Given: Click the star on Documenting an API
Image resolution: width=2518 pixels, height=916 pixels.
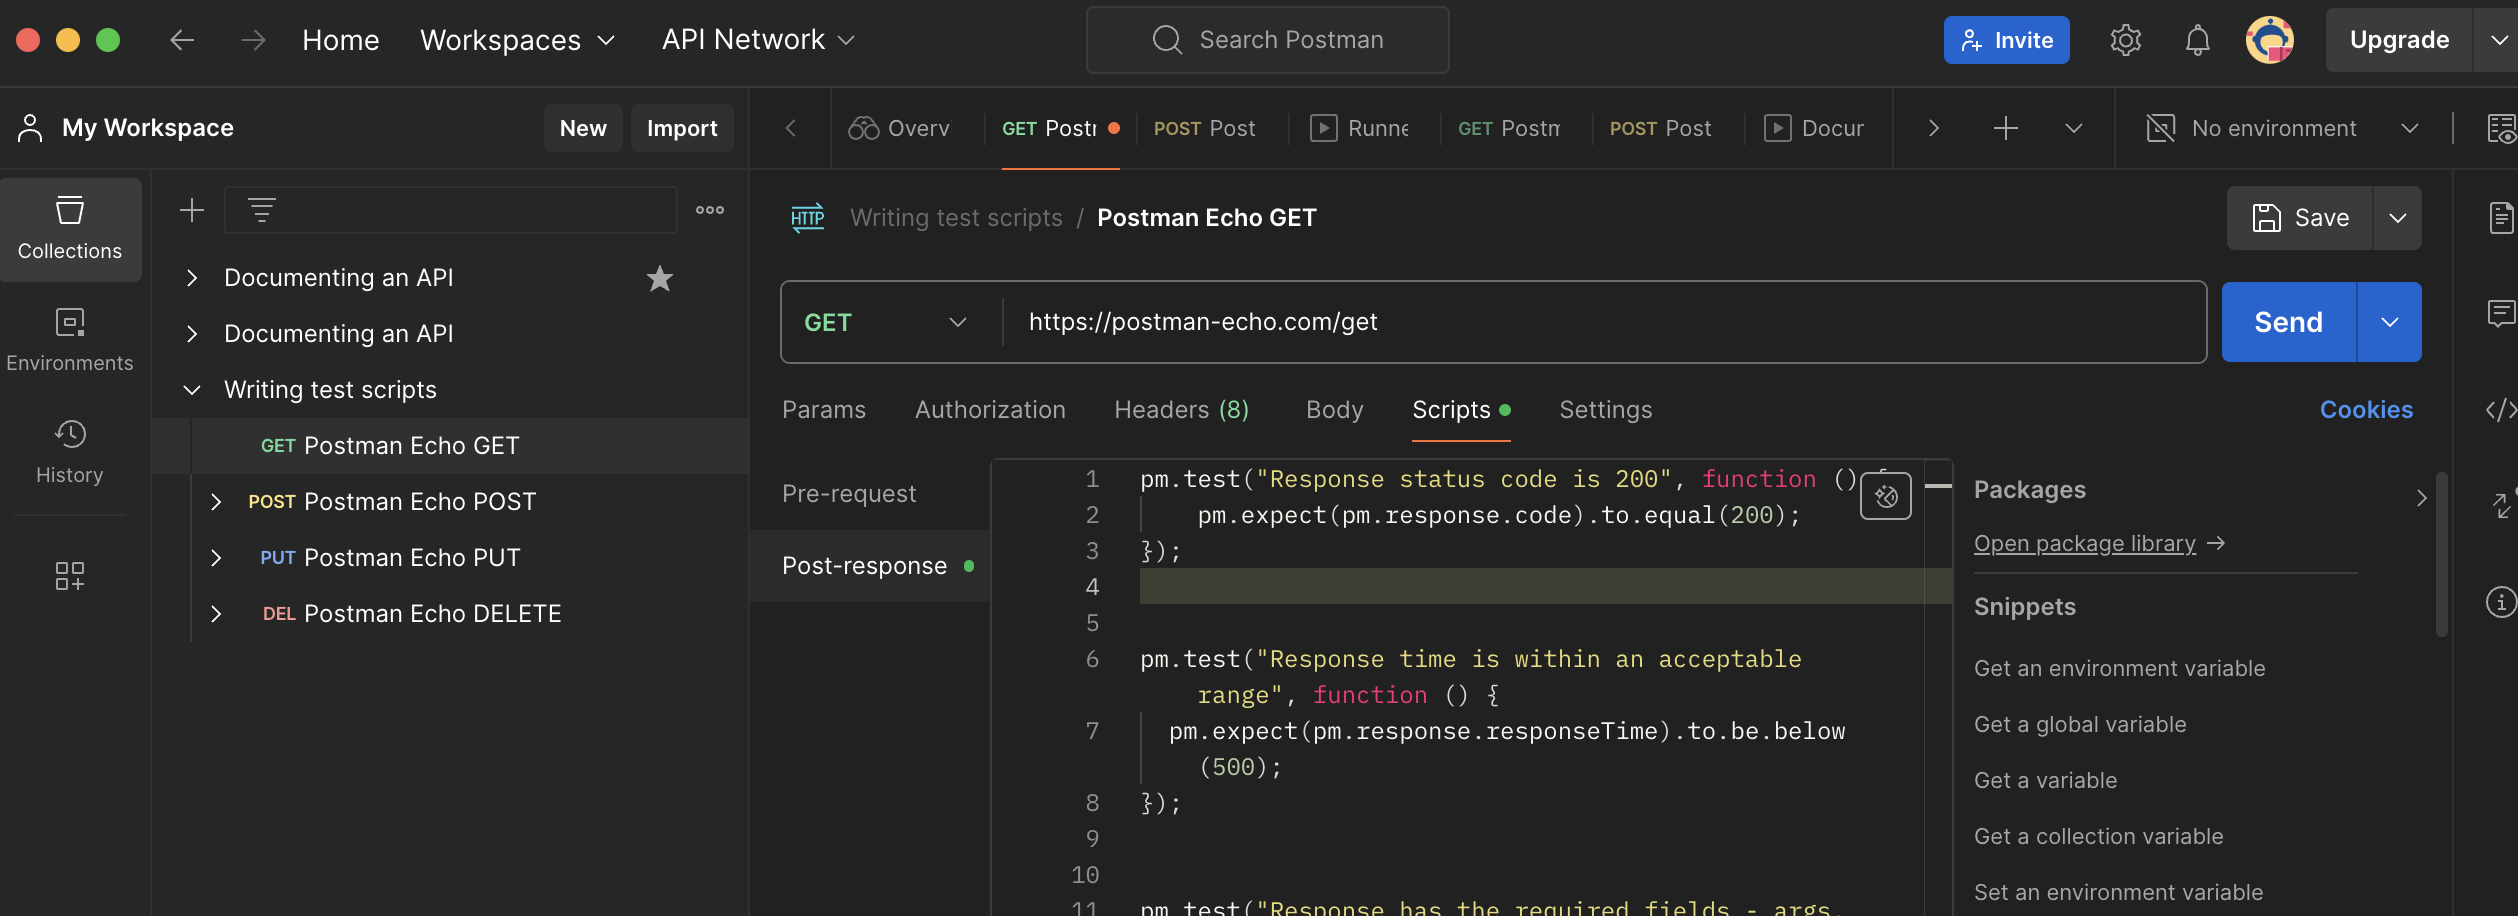Looking at the screenshot, I should 660,278.
